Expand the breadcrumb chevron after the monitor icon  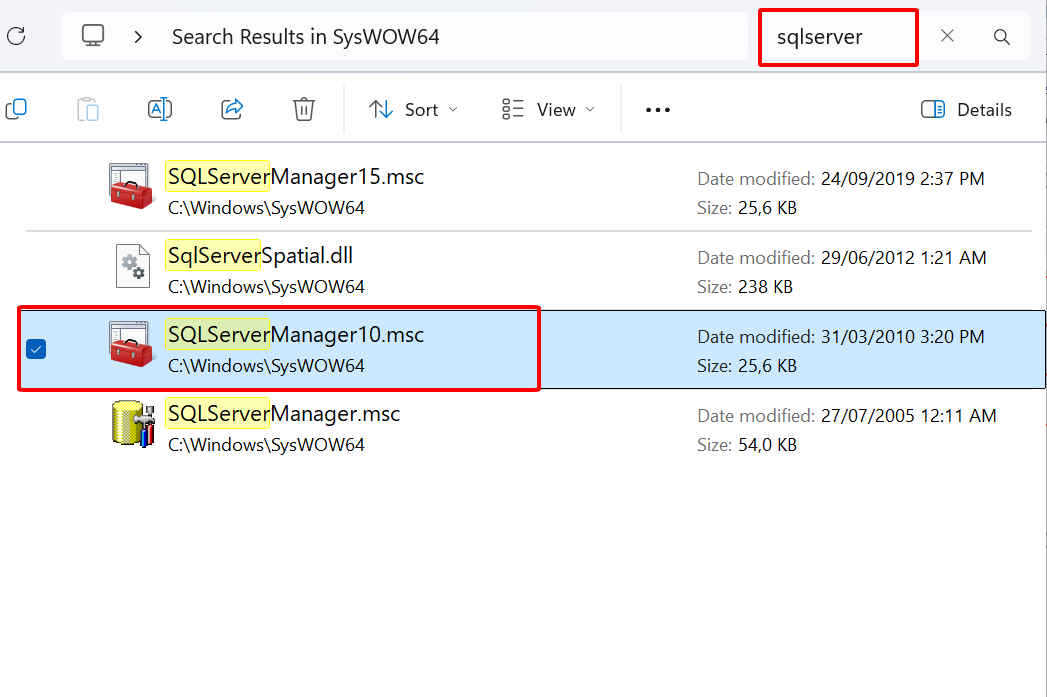[x=139, y=37]
